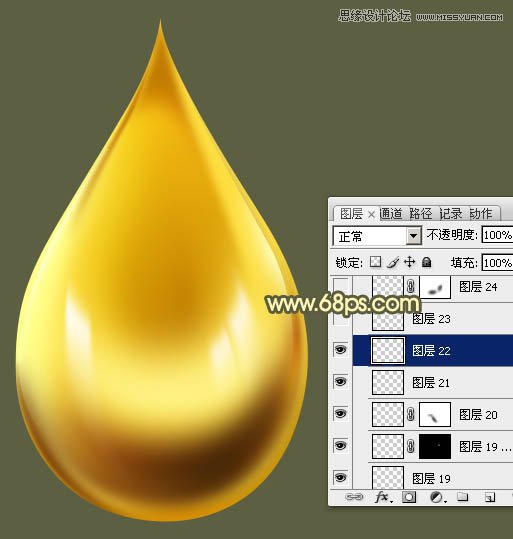
Task: Click 图层 20 layer thumbnail
Action: (x=388, y=414)
